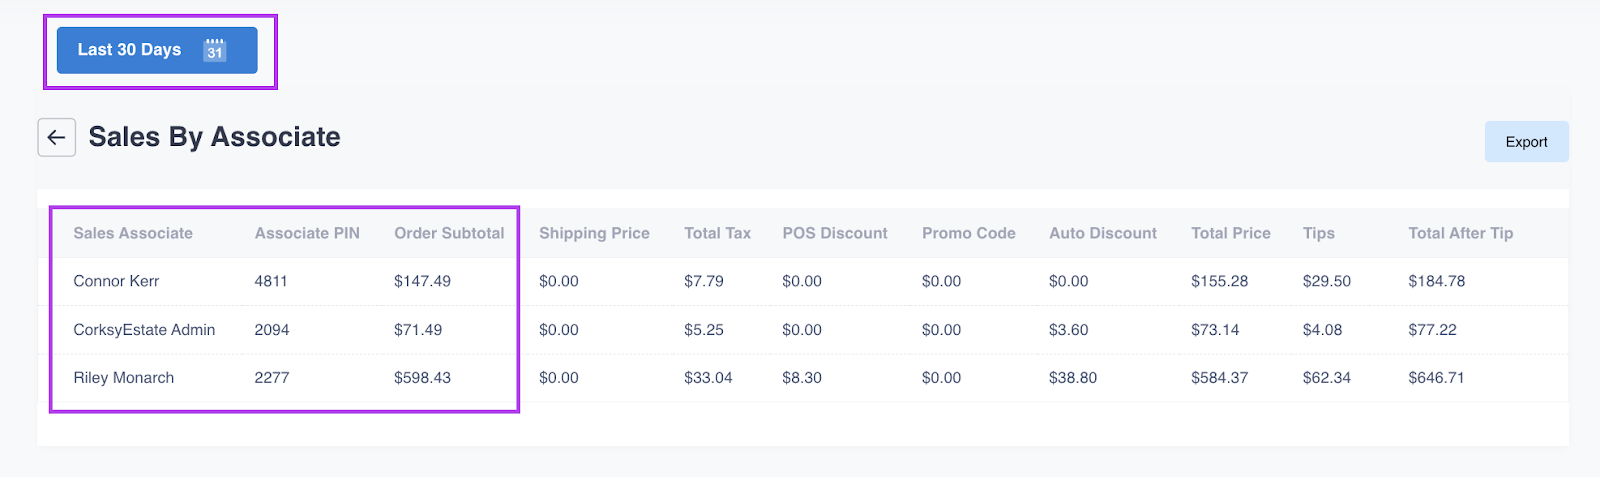Click the Tips column header
The height and width of the screenshot is (477, 1600).
[x=1318, y=233]
